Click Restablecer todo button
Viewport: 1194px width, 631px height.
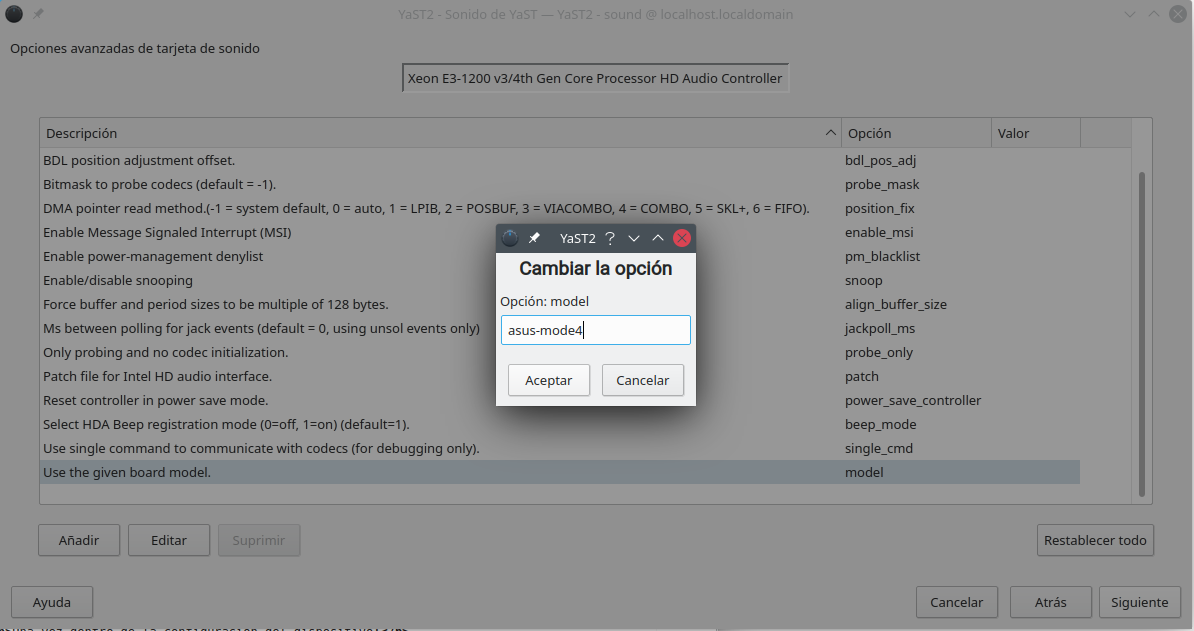click(x=1095, y=540)
